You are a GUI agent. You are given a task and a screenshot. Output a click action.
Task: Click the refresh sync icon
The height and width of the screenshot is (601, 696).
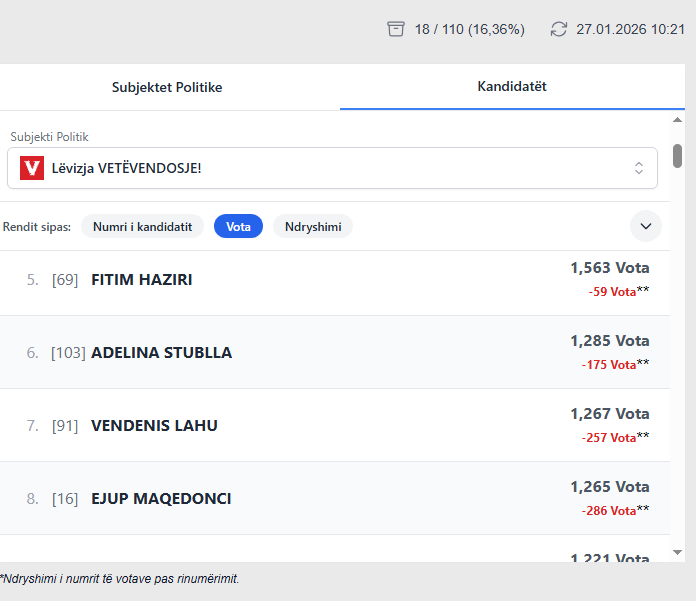(559, 29)
